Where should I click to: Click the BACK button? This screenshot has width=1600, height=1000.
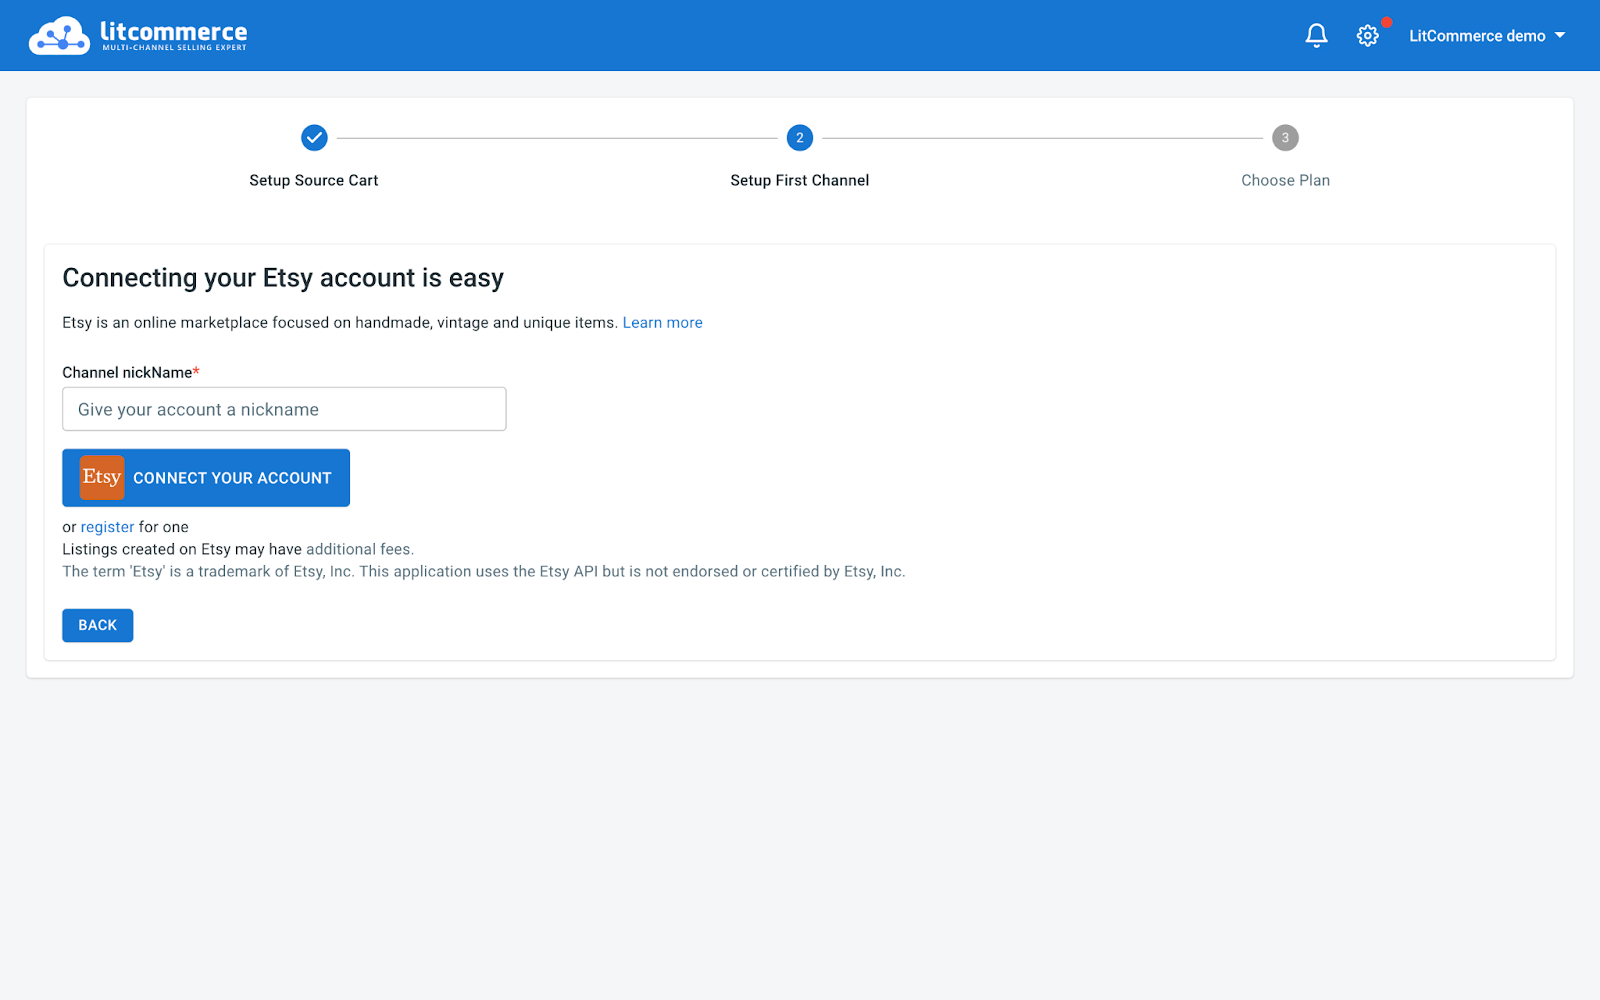pyautogui.click(x=98, y=625)
